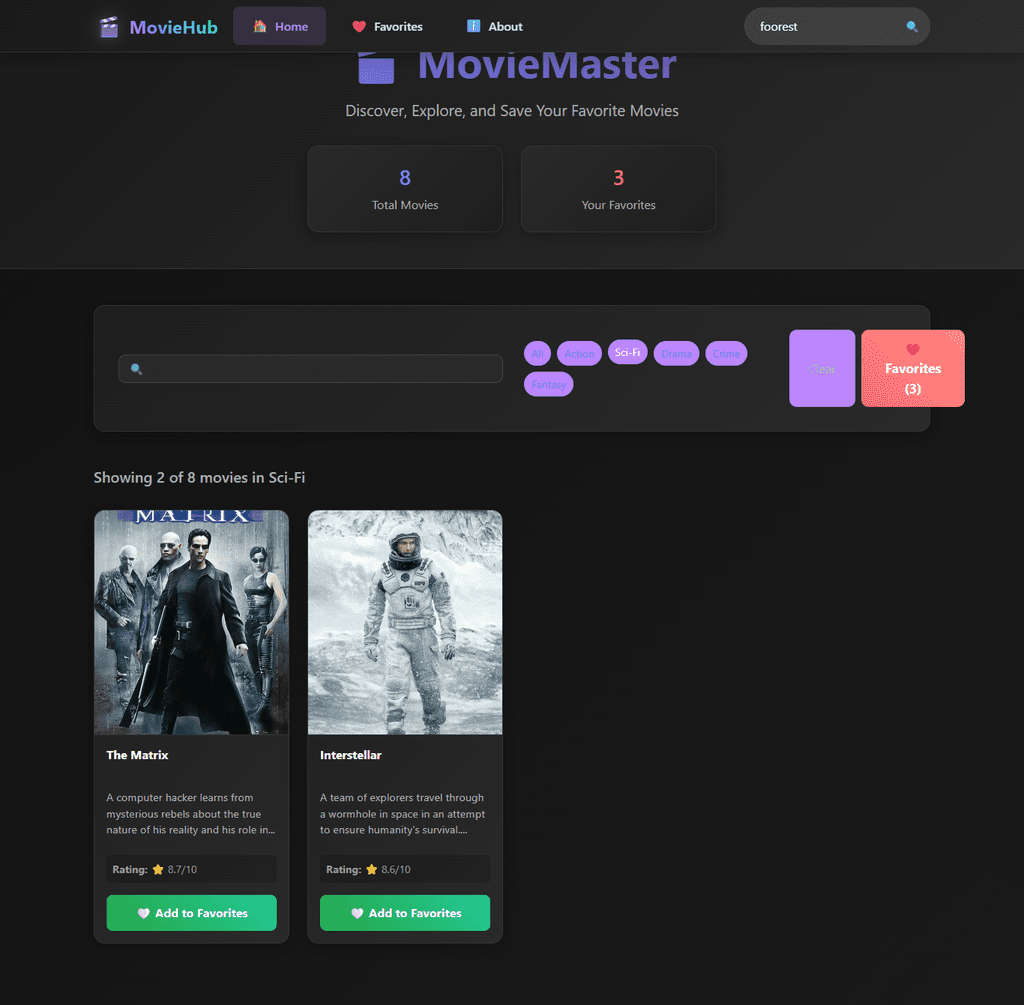The width and height of the screenshot is (1024, 1005).
Task: Click the star icon in the Interstellar rating
Action: (372, 869)
